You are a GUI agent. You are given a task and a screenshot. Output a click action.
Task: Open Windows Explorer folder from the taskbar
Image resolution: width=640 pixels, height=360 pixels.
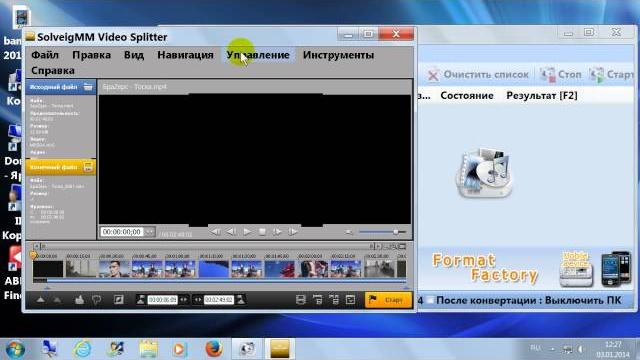pyautogui.click(x=148, y=349)
